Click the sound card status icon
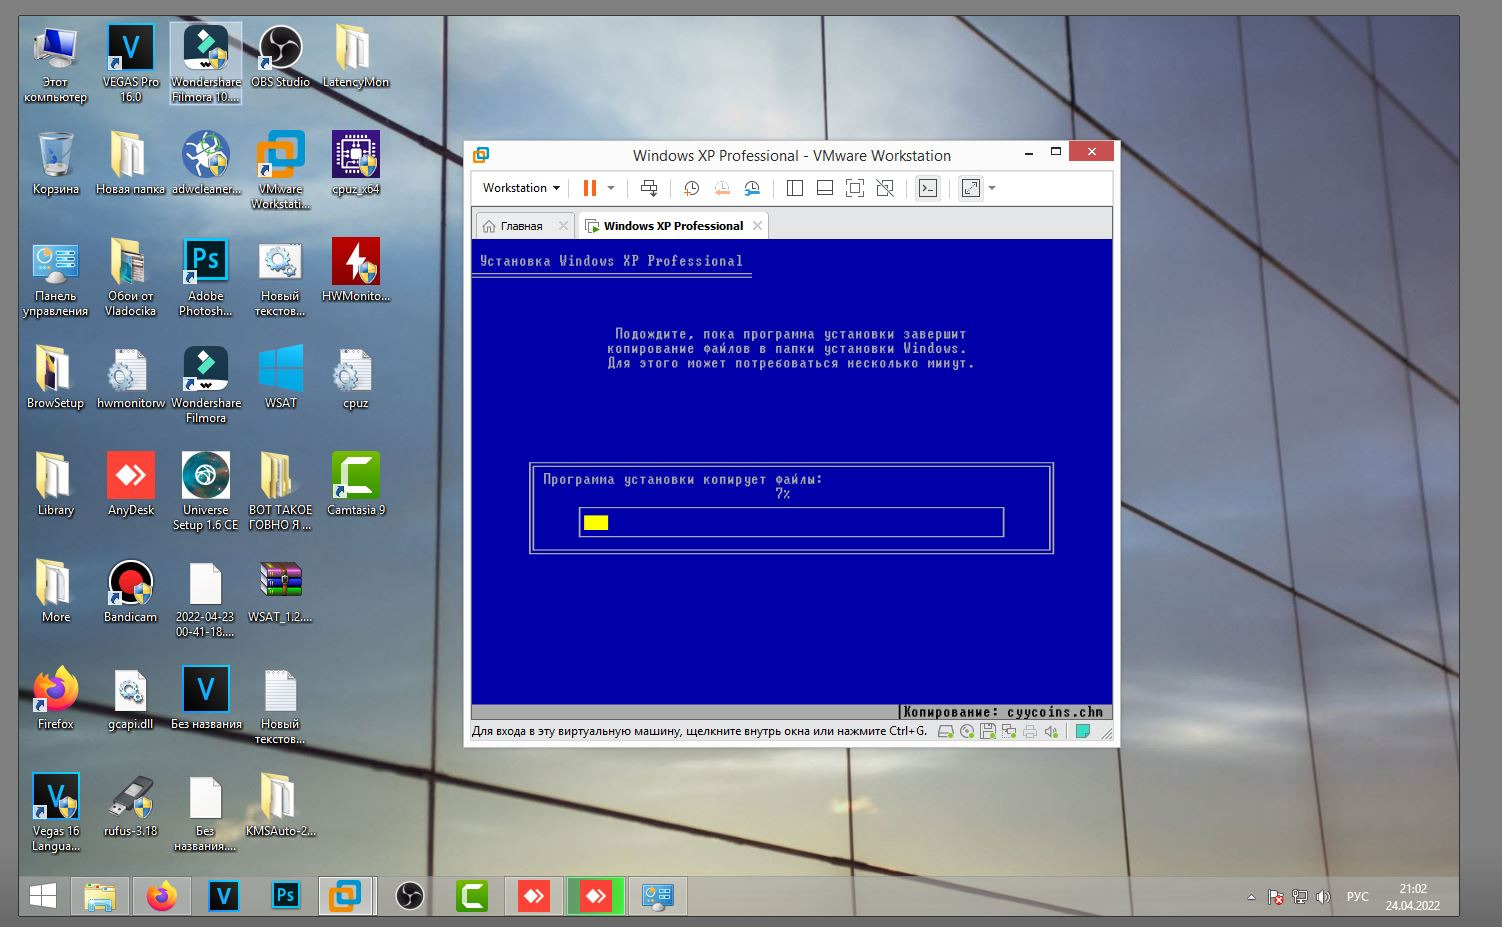Image resolution: width=1502 pixels, height=927 pixels. coord(1050,731)
